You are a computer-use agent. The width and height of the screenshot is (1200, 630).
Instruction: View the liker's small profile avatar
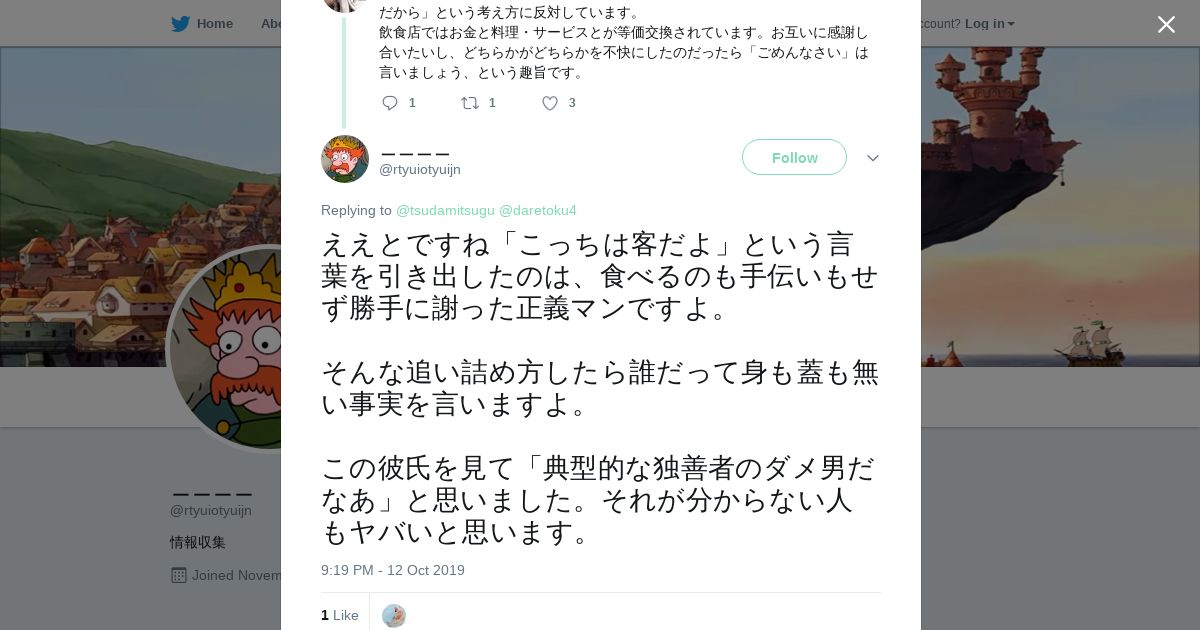[394, 615]
